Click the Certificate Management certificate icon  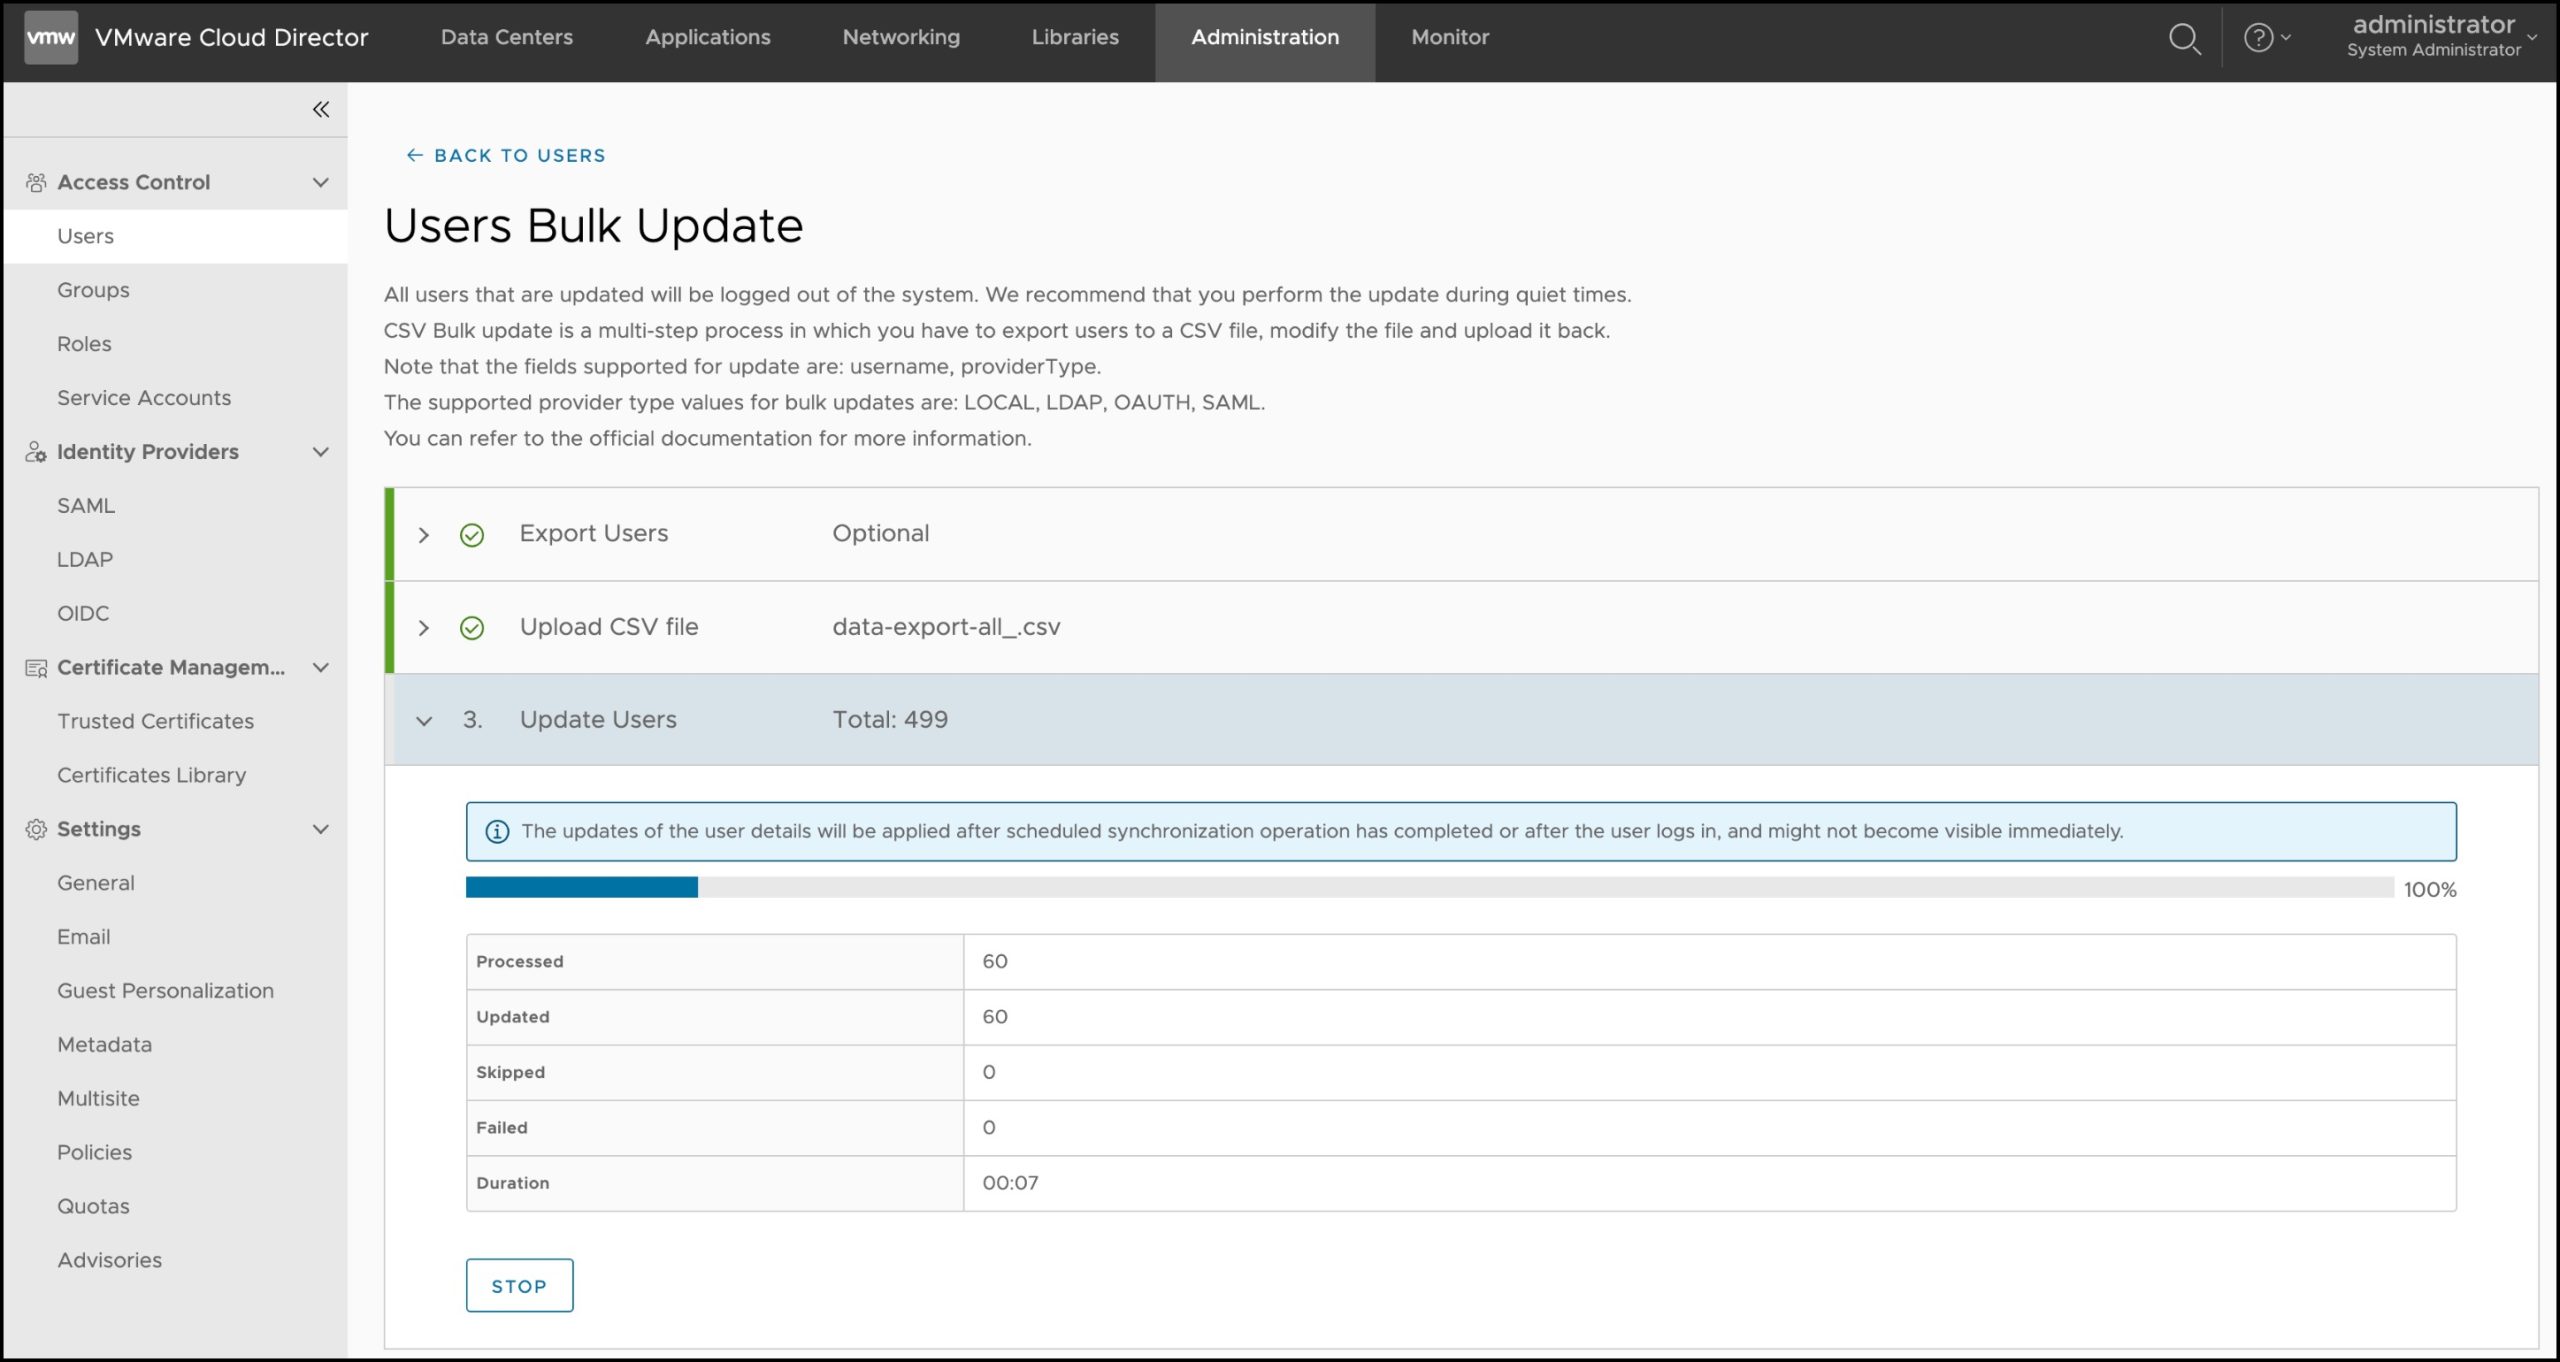(x=36, y=668)
